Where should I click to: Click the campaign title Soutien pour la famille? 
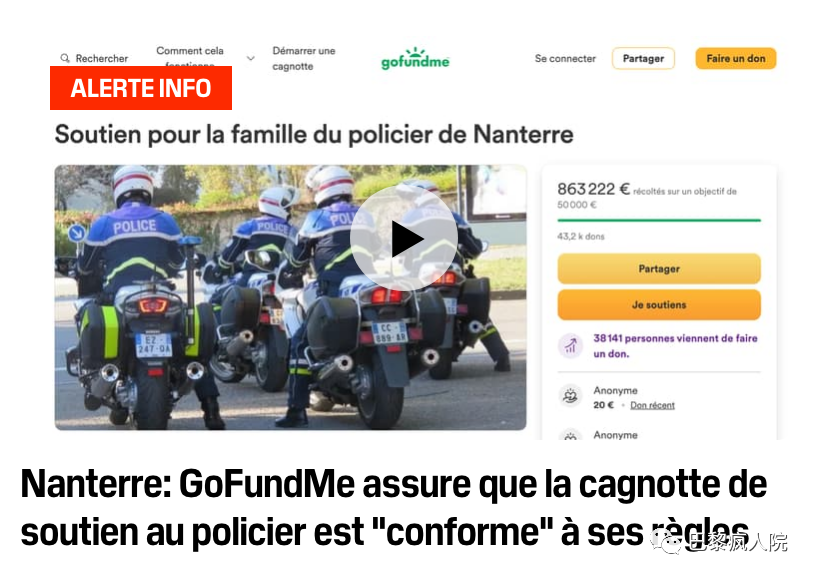click(x=314, y=135)
